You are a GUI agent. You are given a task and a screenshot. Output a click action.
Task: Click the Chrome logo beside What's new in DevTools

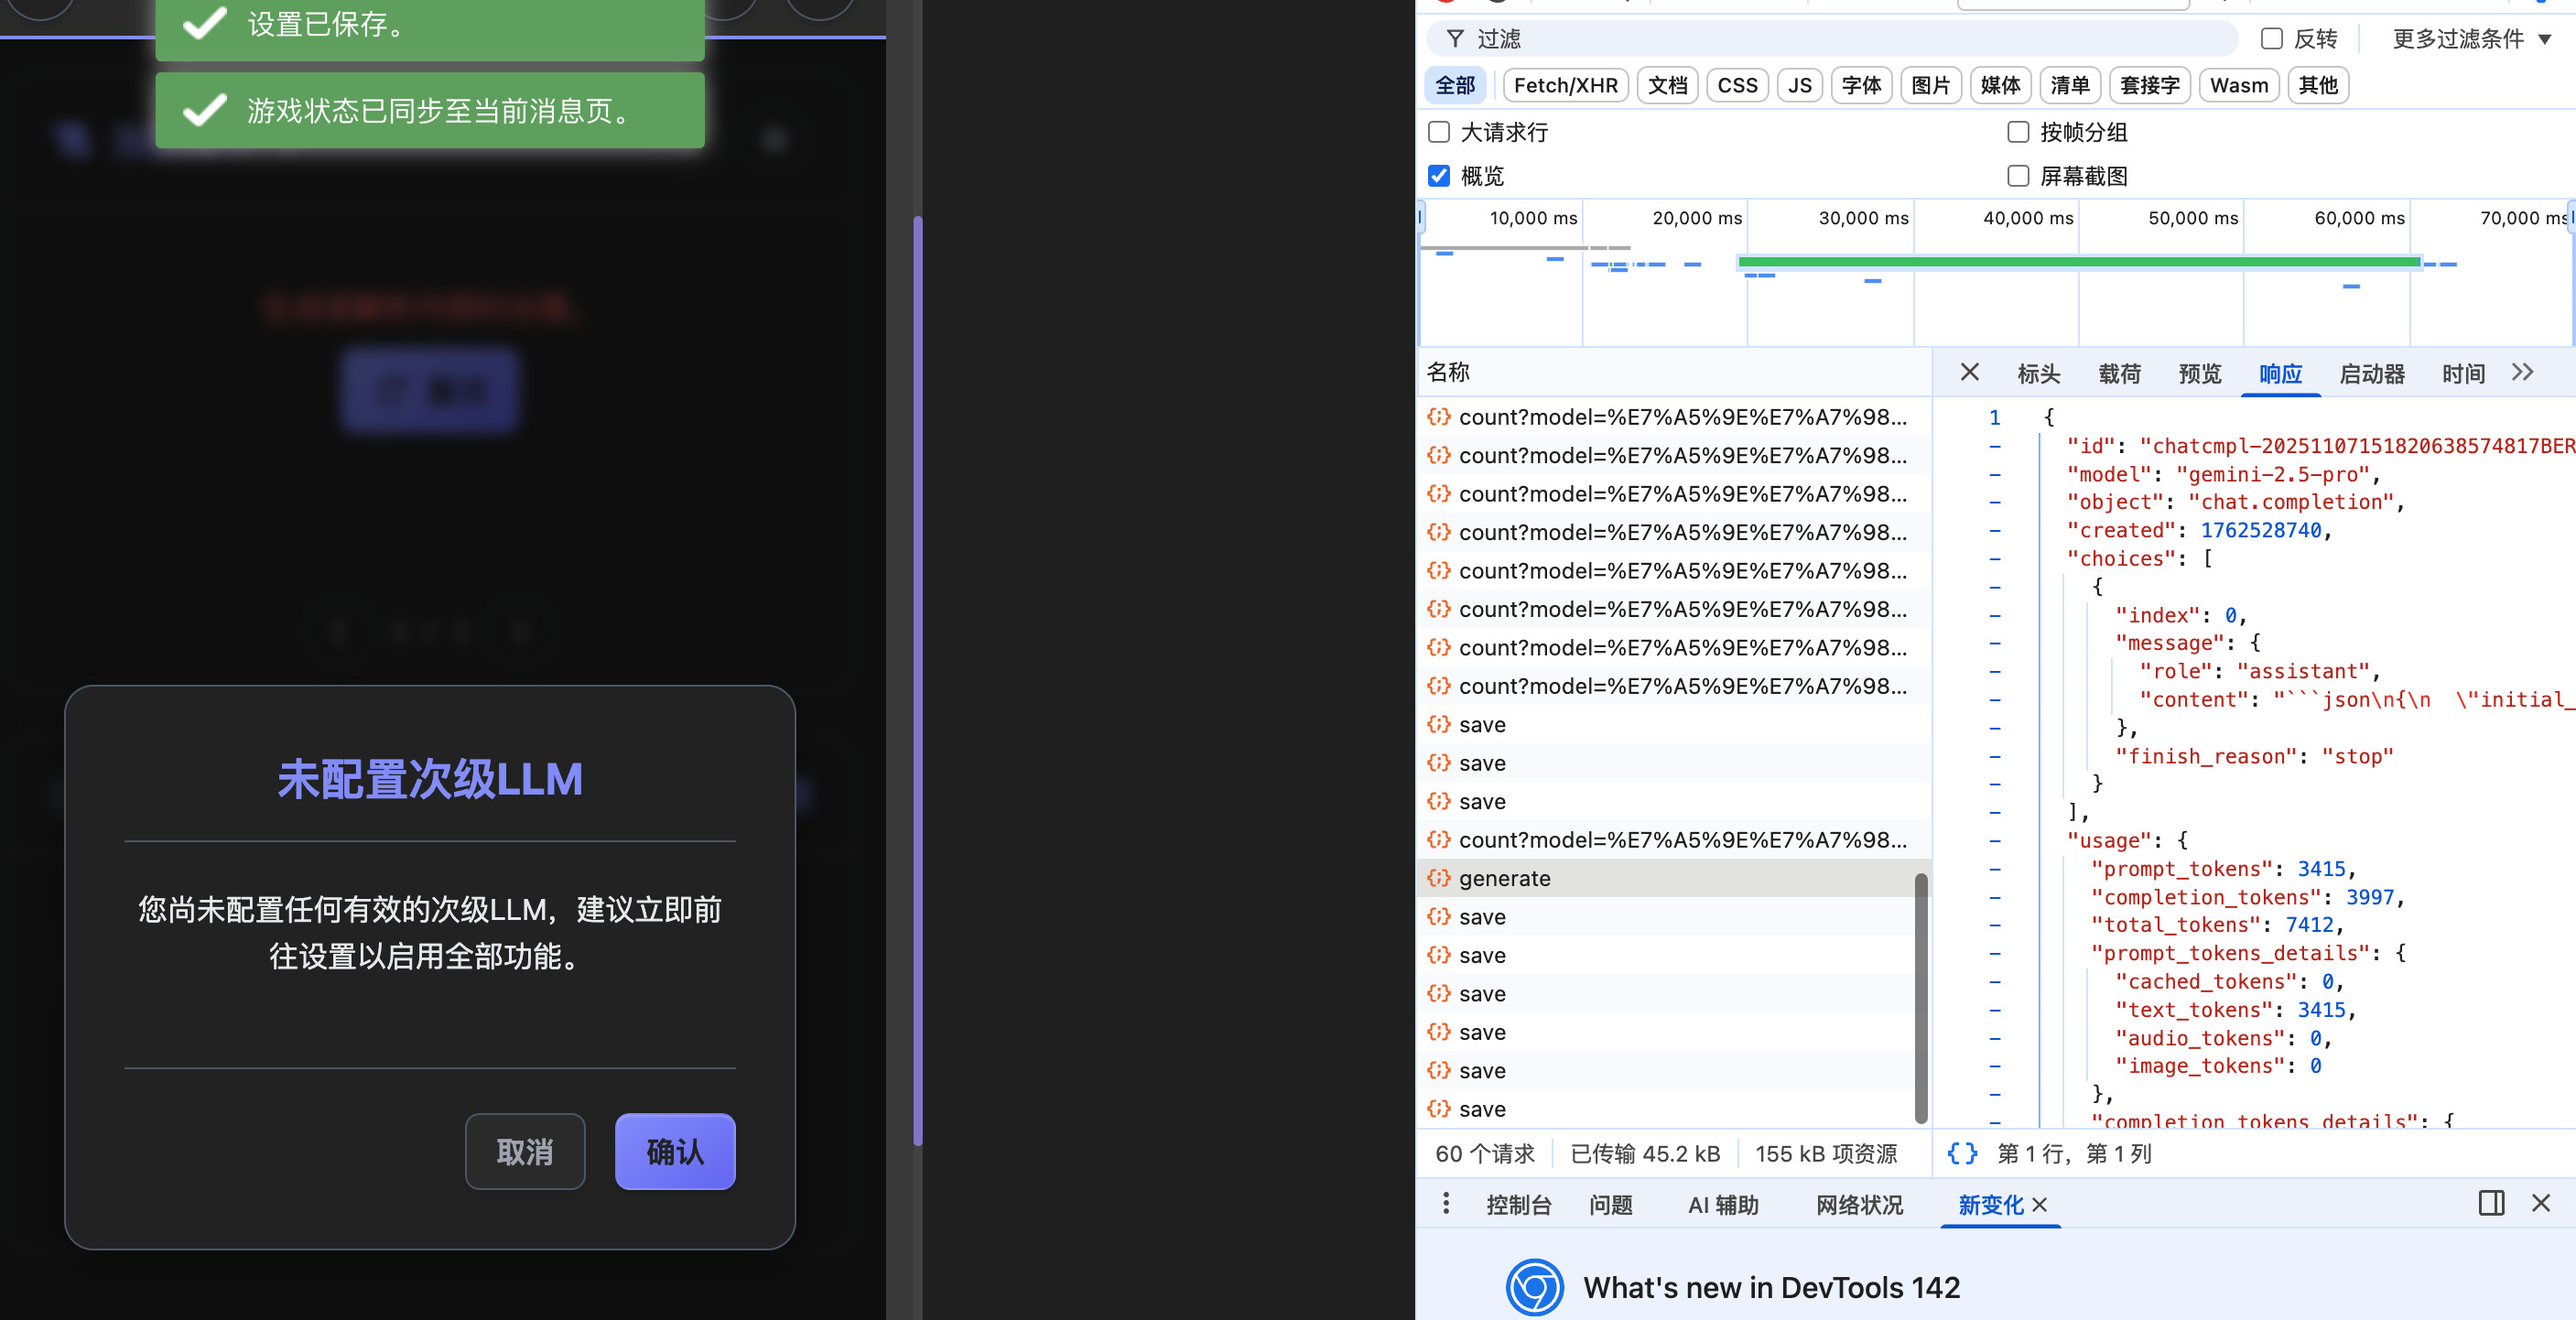click(1535, 1287)
